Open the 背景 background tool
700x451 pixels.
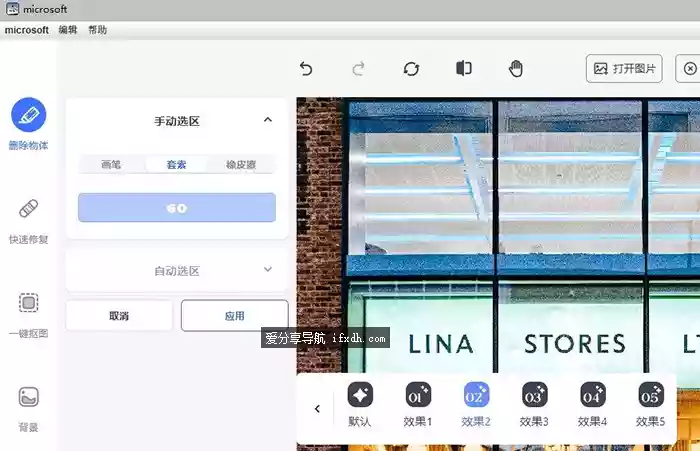tap(29, 397)
